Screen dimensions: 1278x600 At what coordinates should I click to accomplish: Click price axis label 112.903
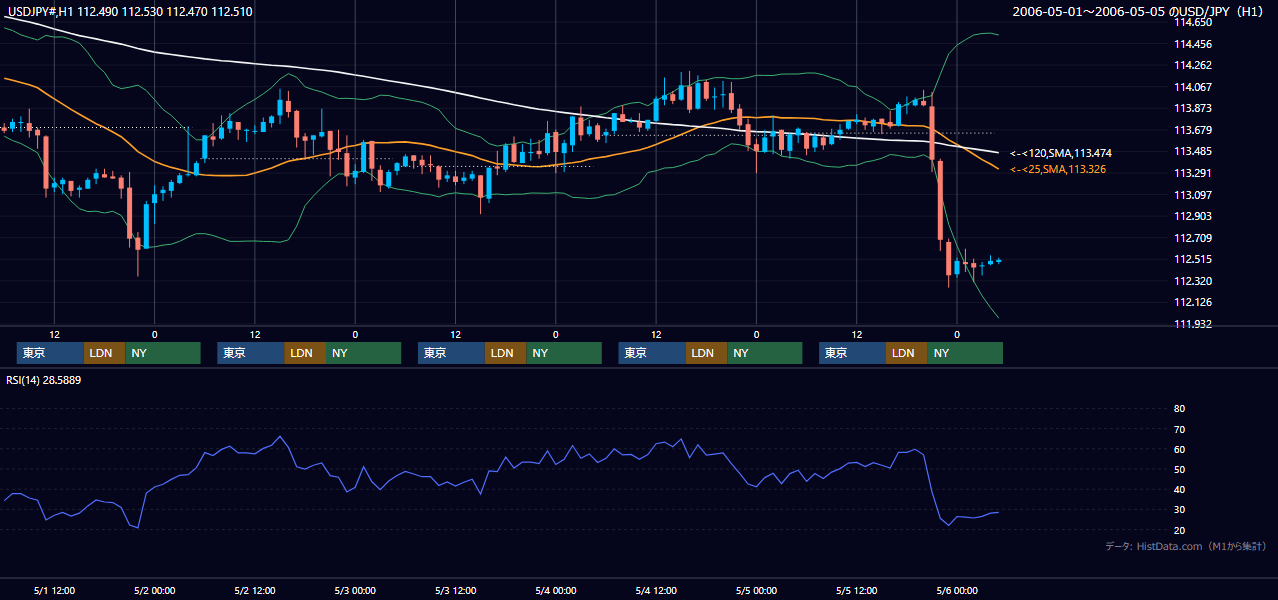click(1192, 216)
